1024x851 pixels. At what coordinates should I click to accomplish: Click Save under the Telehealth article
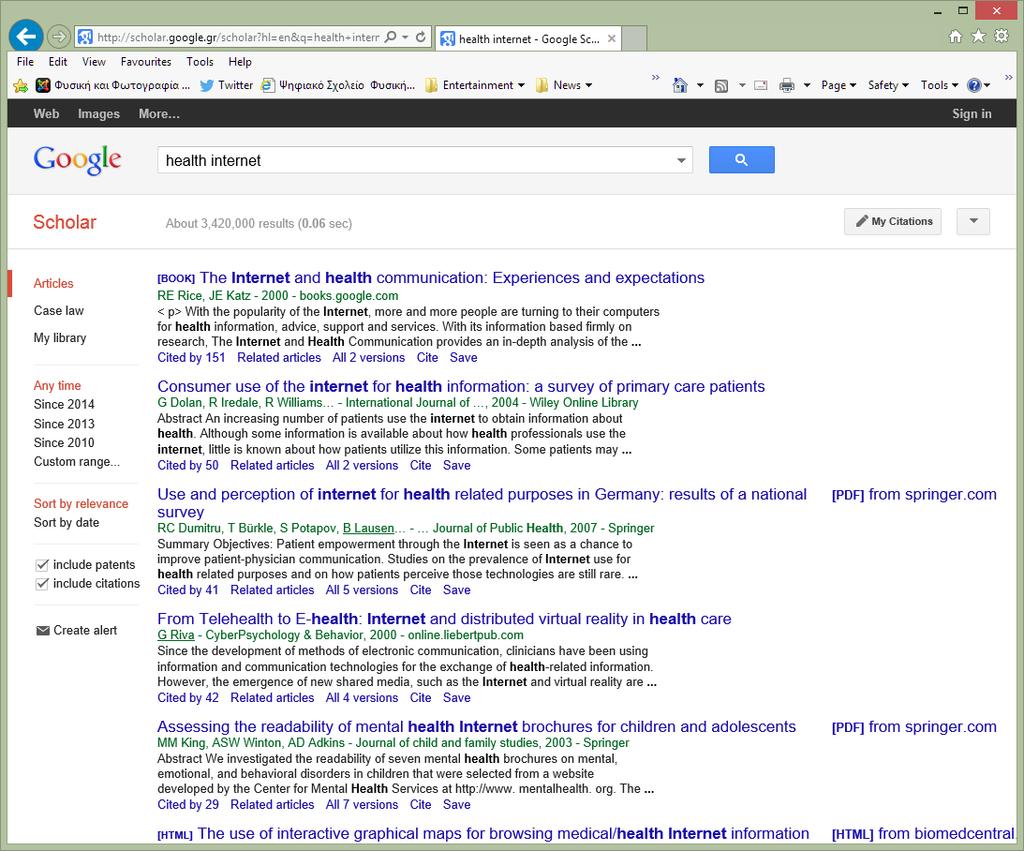point(456,698)
